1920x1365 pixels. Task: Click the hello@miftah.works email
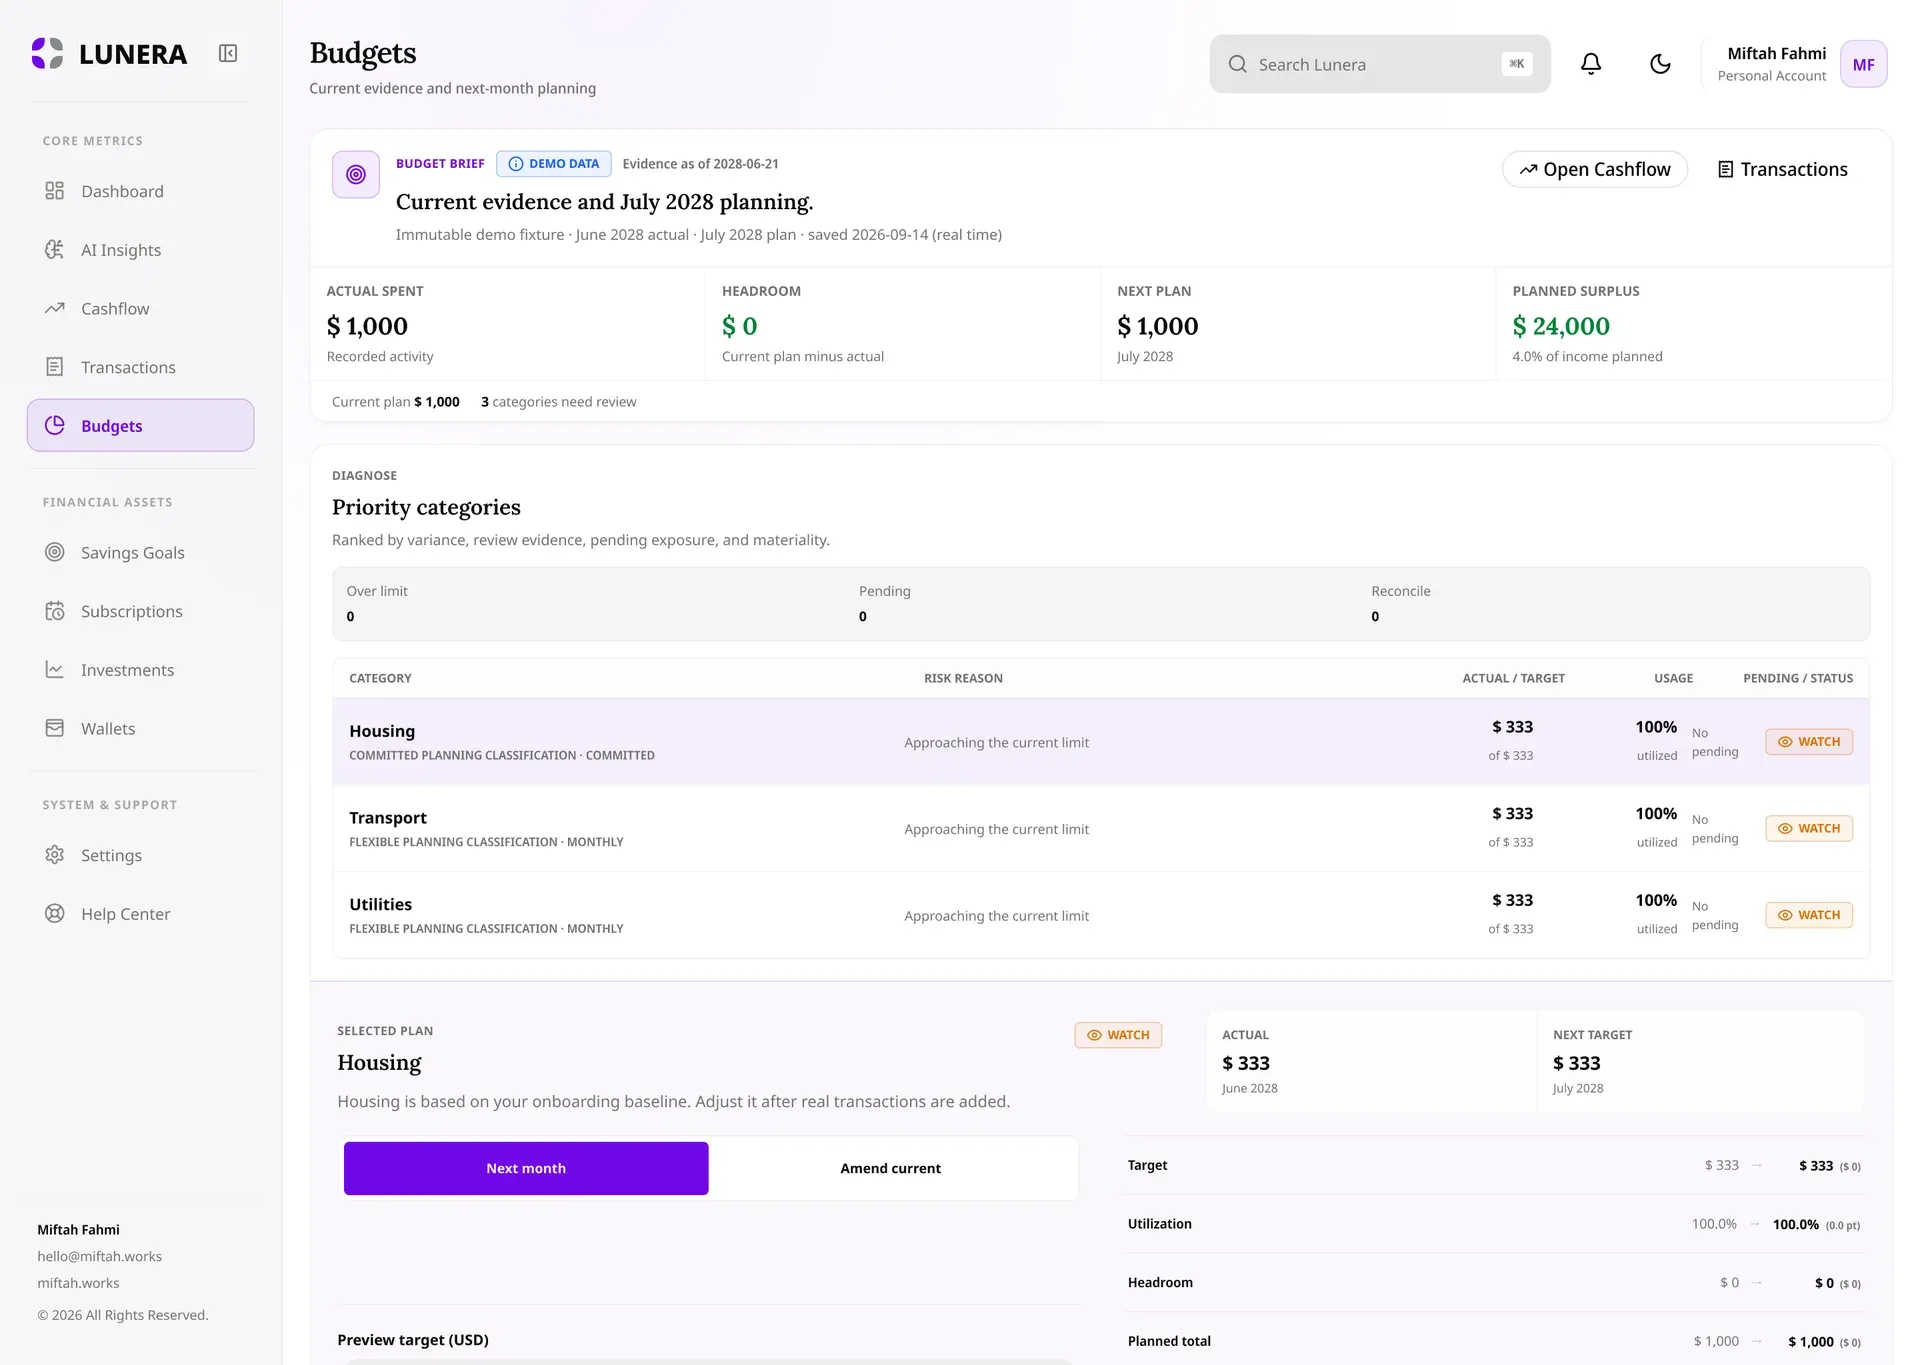[x=100, y=1257]
